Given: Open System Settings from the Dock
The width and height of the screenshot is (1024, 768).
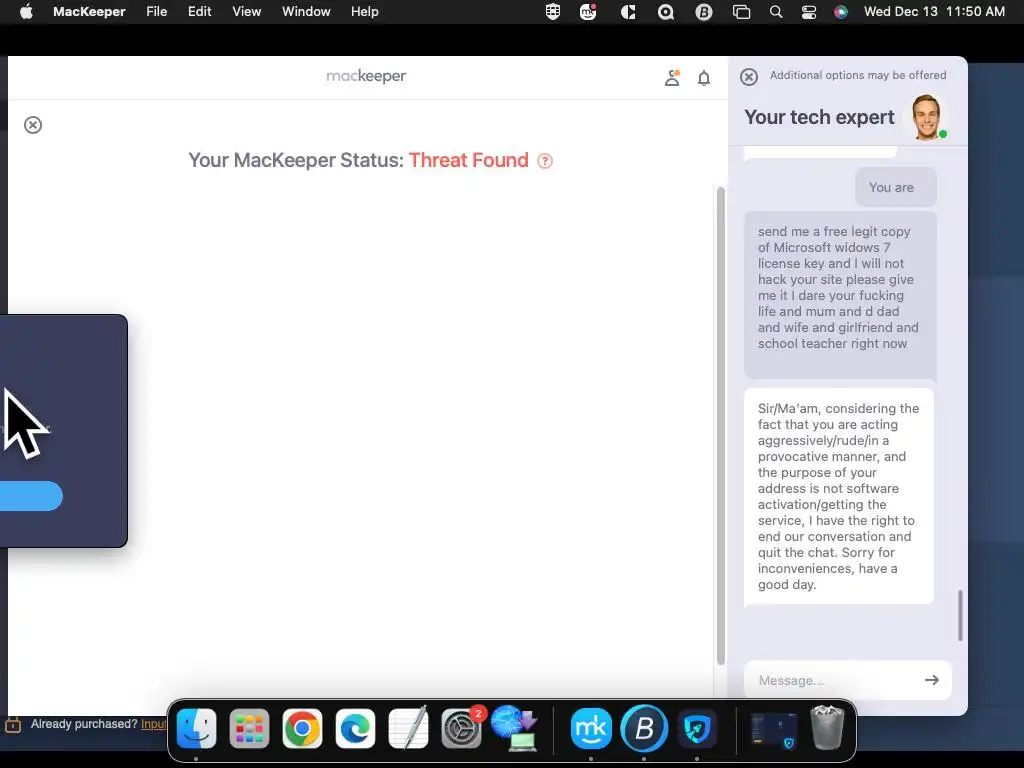Looking at the screenshot, I should [x=461, y=728].
